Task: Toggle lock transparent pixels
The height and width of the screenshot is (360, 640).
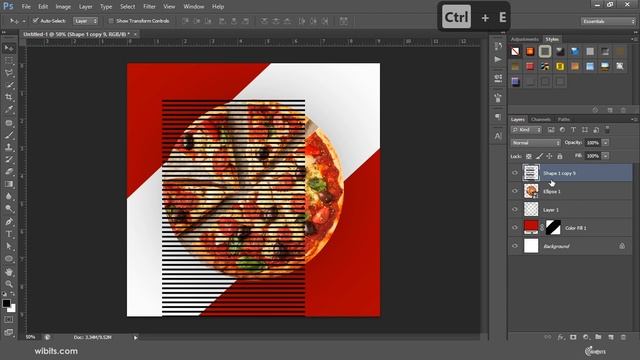Action: 529,156
